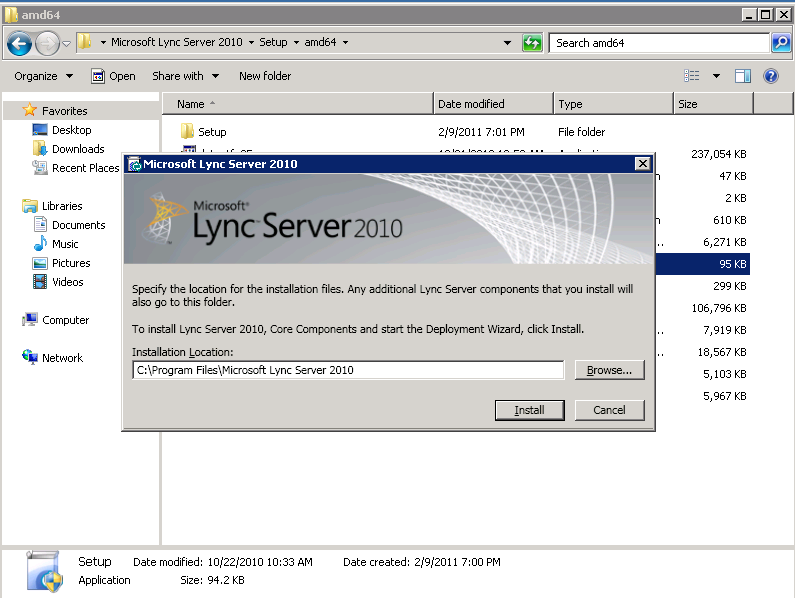Select Favorites in the navigation pane
The image size is (795, 598).
pos(55,111)
